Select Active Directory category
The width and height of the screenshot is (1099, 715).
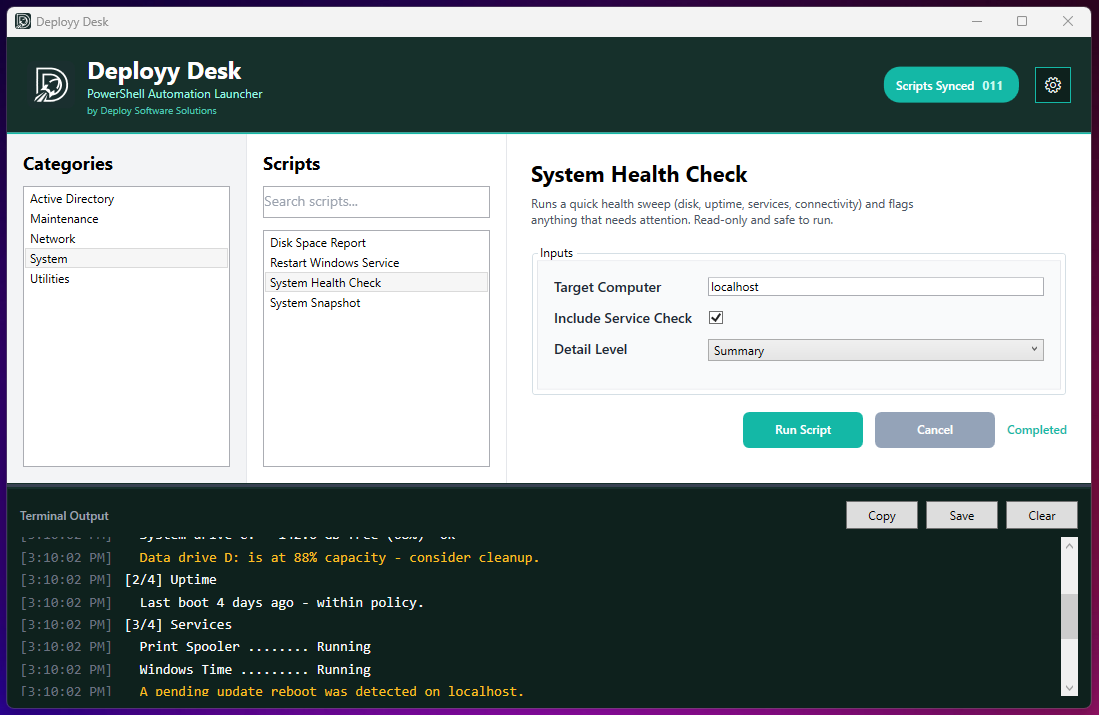126,198
